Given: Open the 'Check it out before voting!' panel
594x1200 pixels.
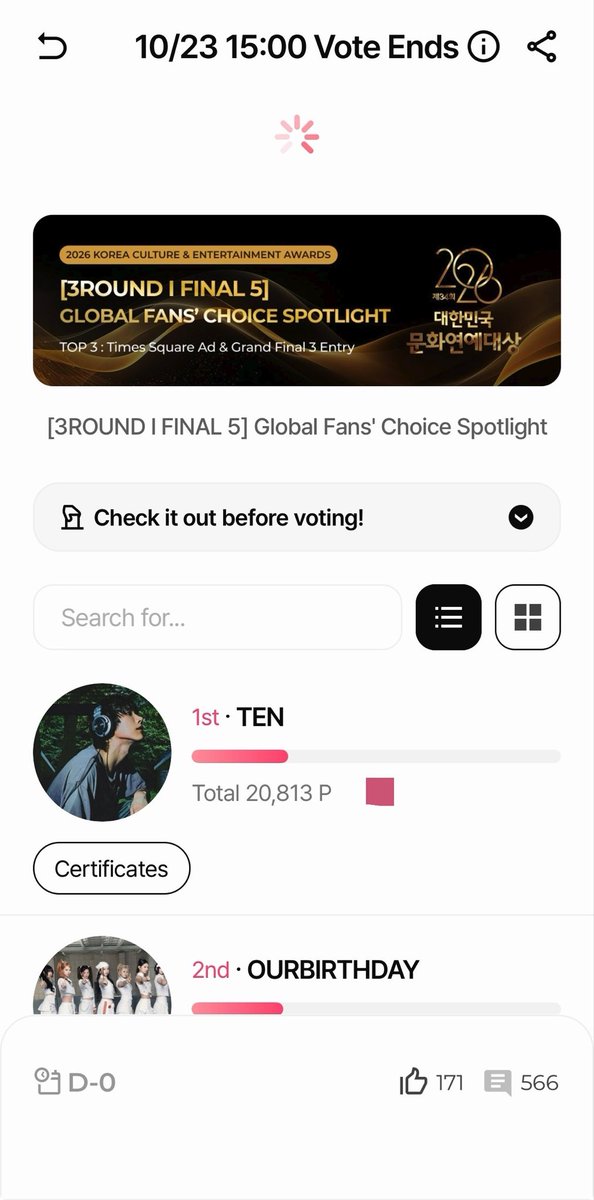Looking at the screenshot, I should pos(297,517).
